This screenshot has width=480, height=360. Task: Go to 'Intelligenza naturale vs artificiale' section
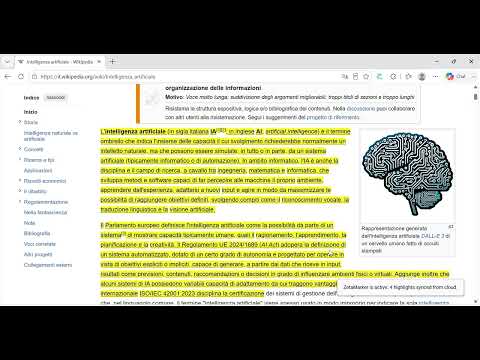pyautogui.click(x=51, y=136)
